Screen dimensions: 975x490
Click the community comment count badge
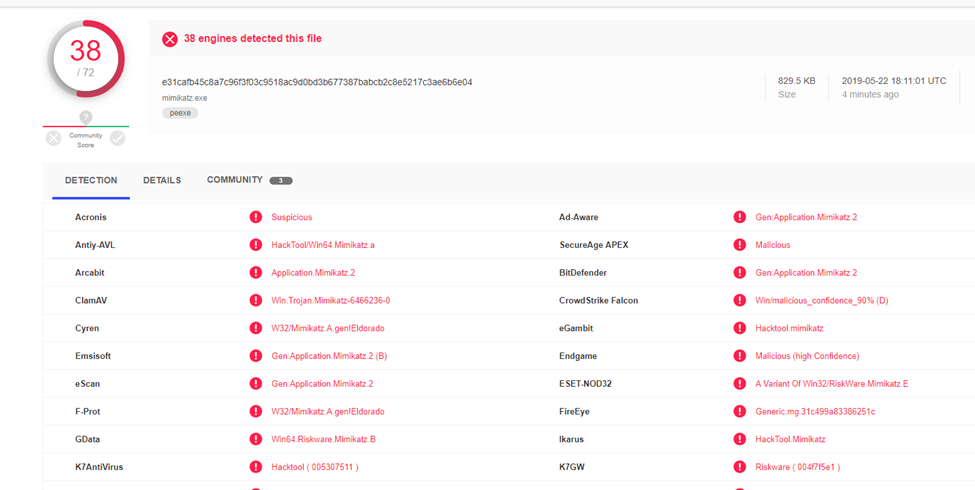tap(281, 181)
